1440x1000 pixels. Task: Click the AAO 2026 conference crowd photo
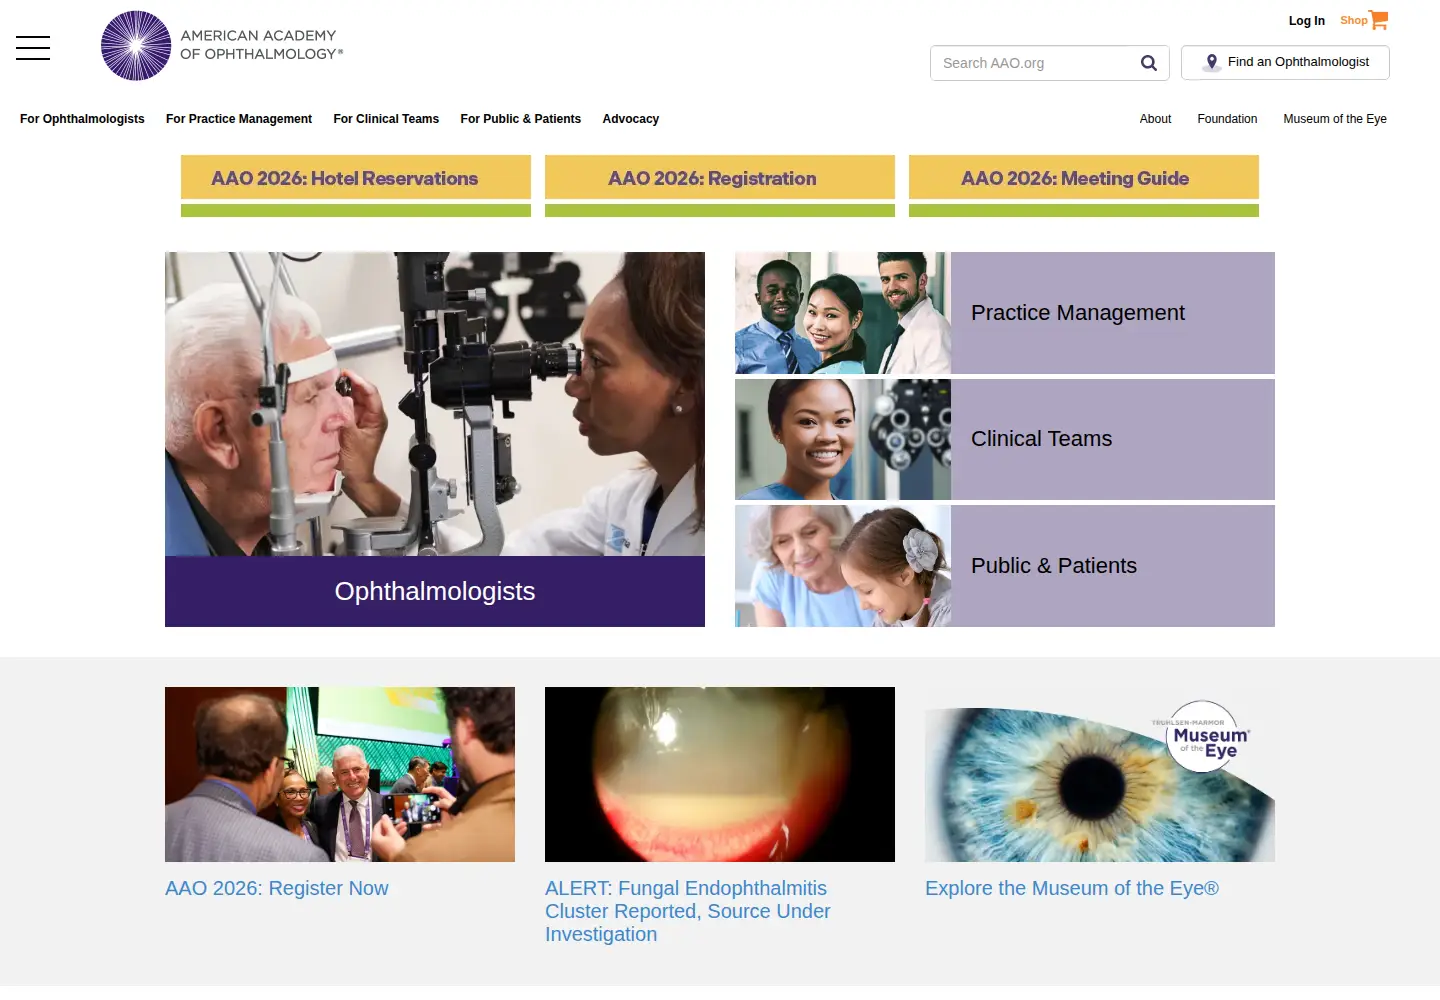coord(340,774)
